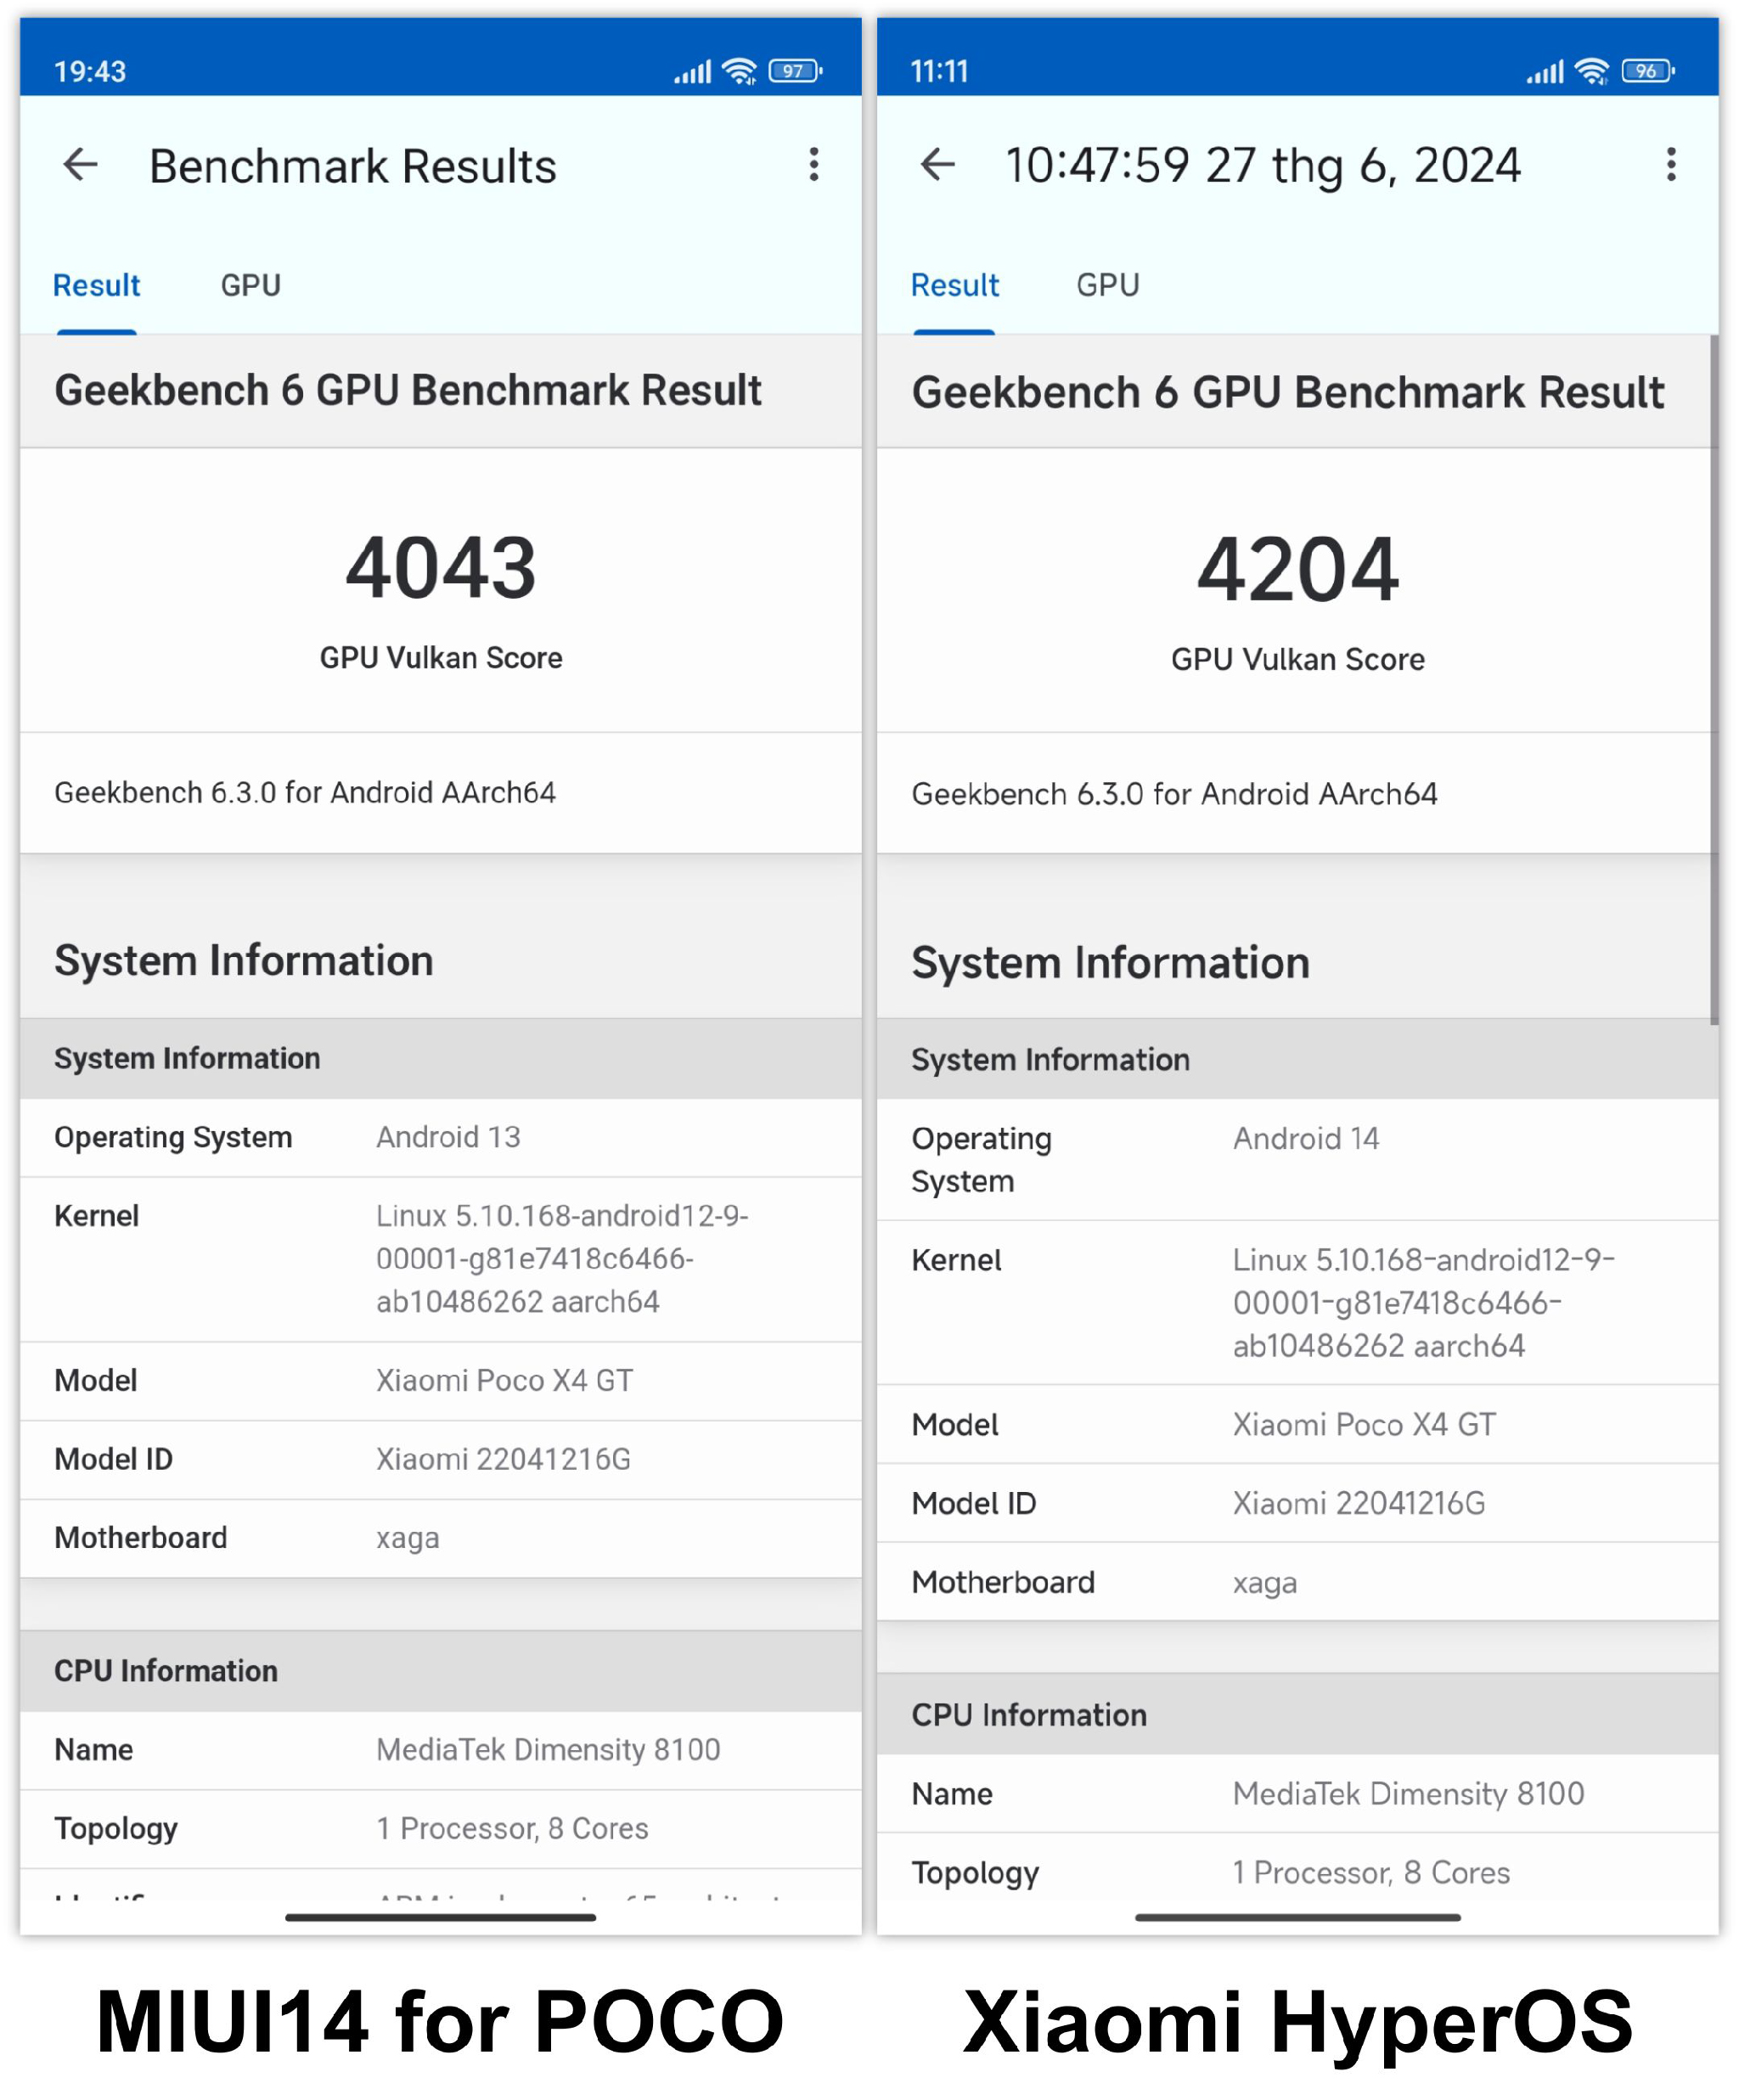The height and width of the screenshot is (2100, 1739).
Task: Tap the Wi-Fi icon in 19:43 status bar
Action: [739, 71]
